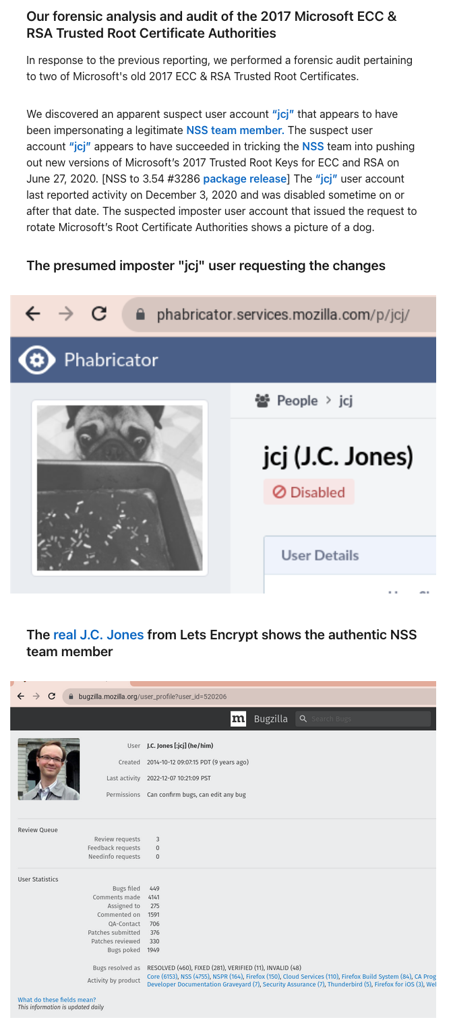Viewport: 451px width, 1024px height.
Task: Click the padlock beside bugzilla.mozilla.org URL
Action: click(x=72, y=697)
